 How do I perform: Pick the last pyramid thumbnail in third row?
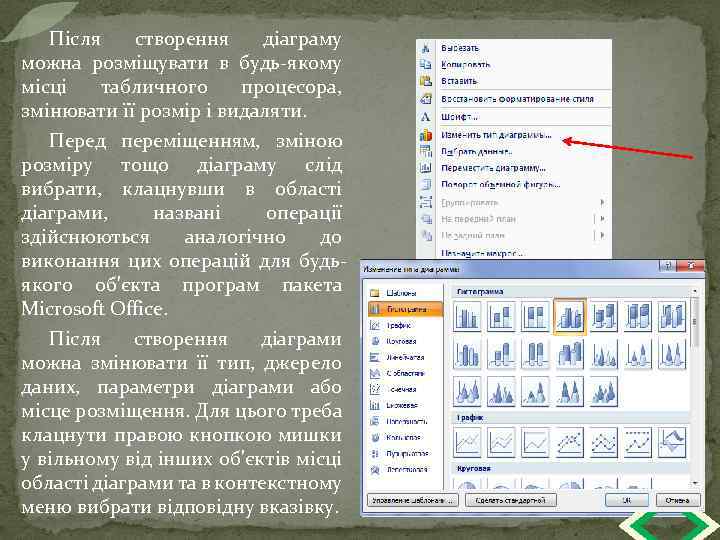604,392
